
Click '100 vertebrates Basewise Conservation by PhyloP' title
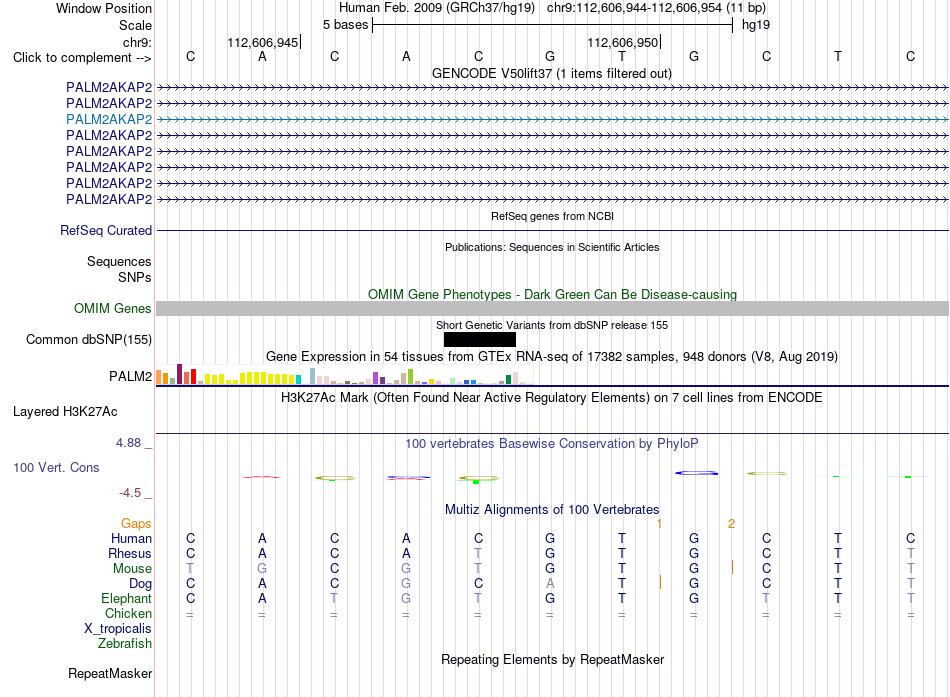click(552, 444)
